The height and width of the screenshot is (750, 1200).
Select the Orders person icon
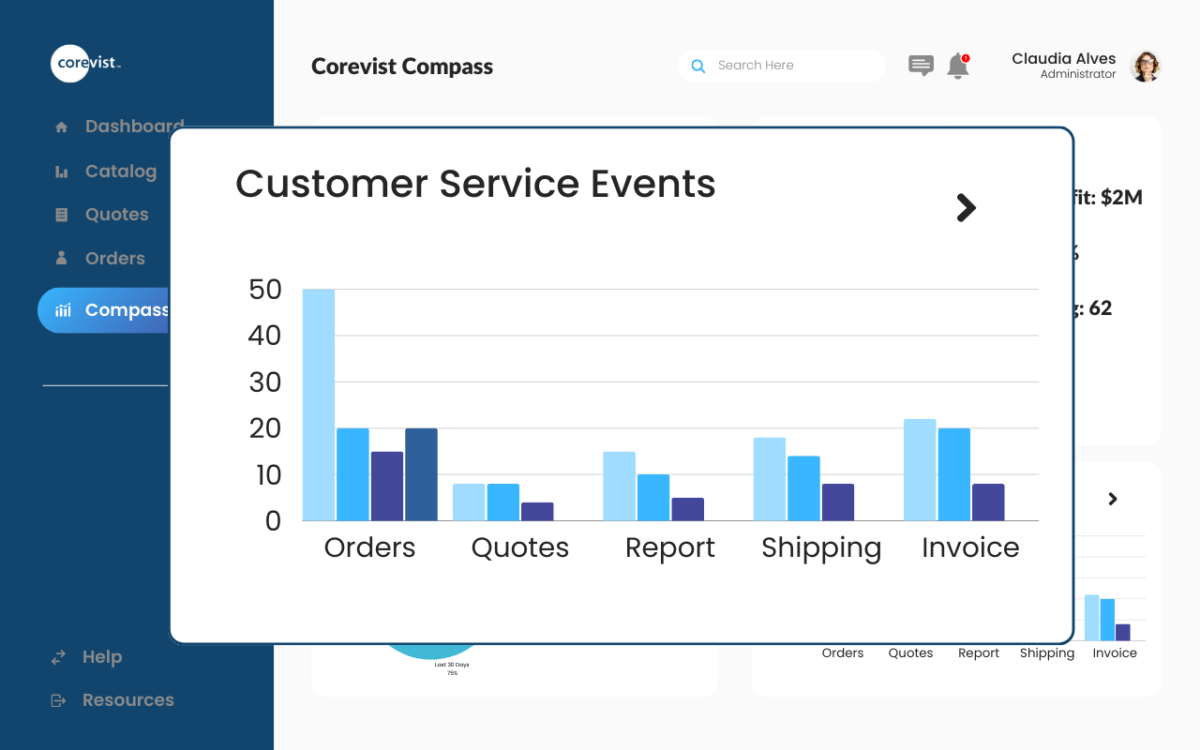coord(62,258)
